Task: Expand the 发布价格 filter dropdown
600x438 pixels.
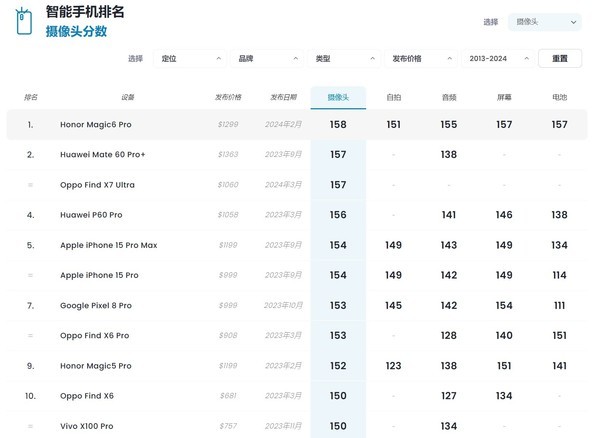Action: (421, 59)
